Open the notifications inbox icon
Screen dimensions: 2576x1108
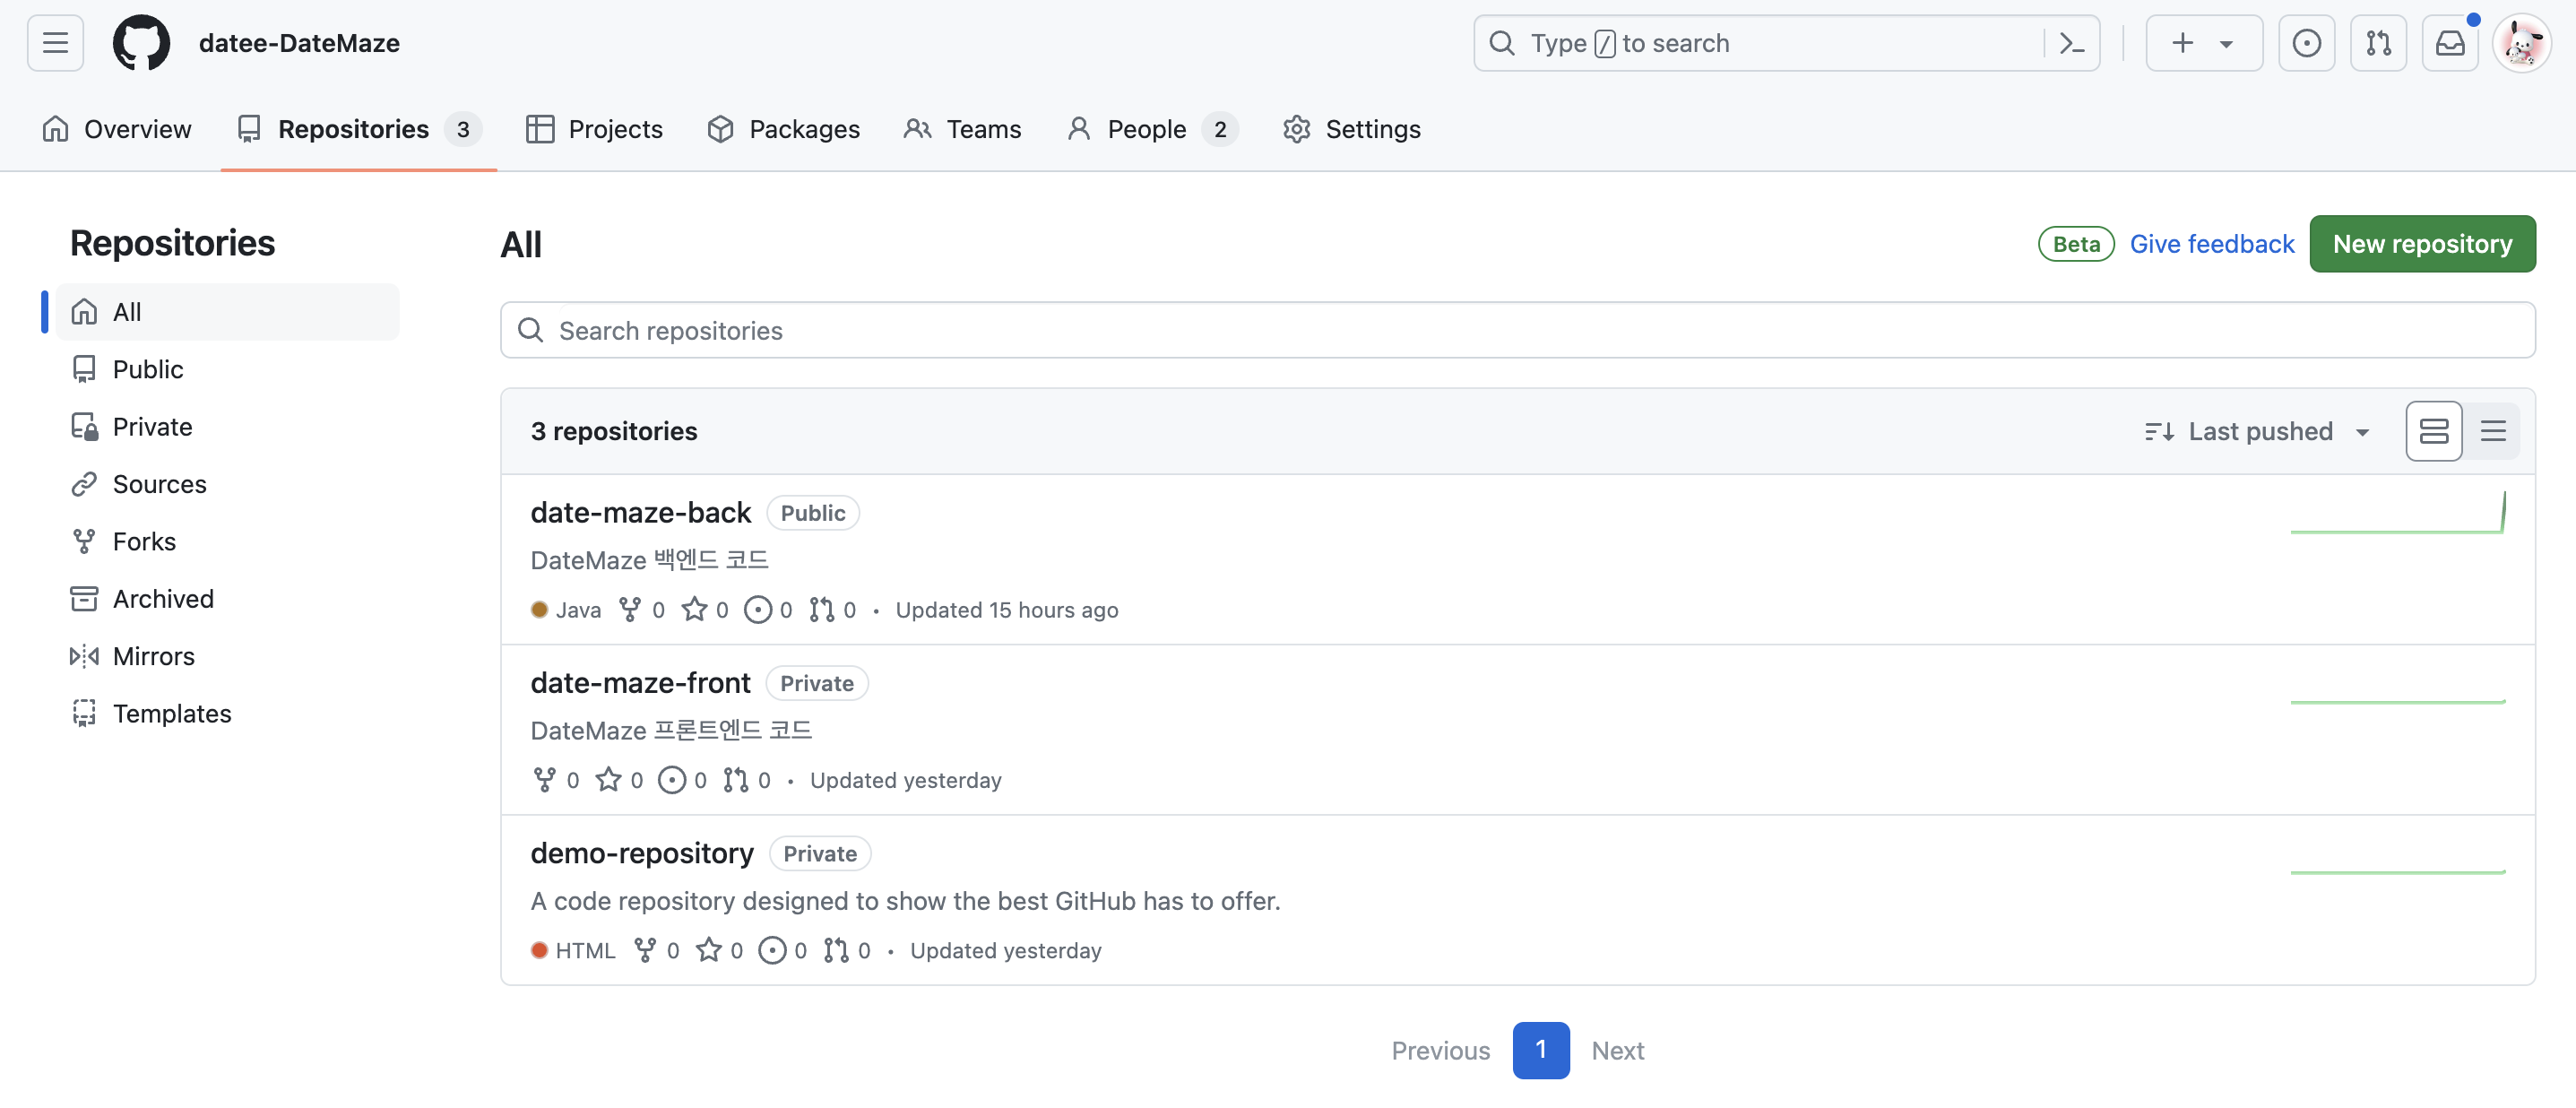click(2449, 43)
